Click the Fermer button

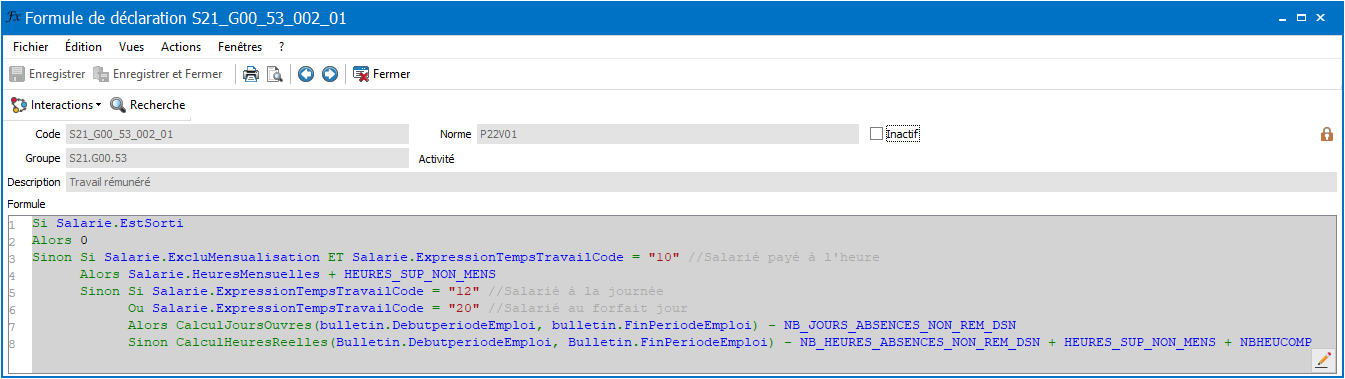[381, 74]
